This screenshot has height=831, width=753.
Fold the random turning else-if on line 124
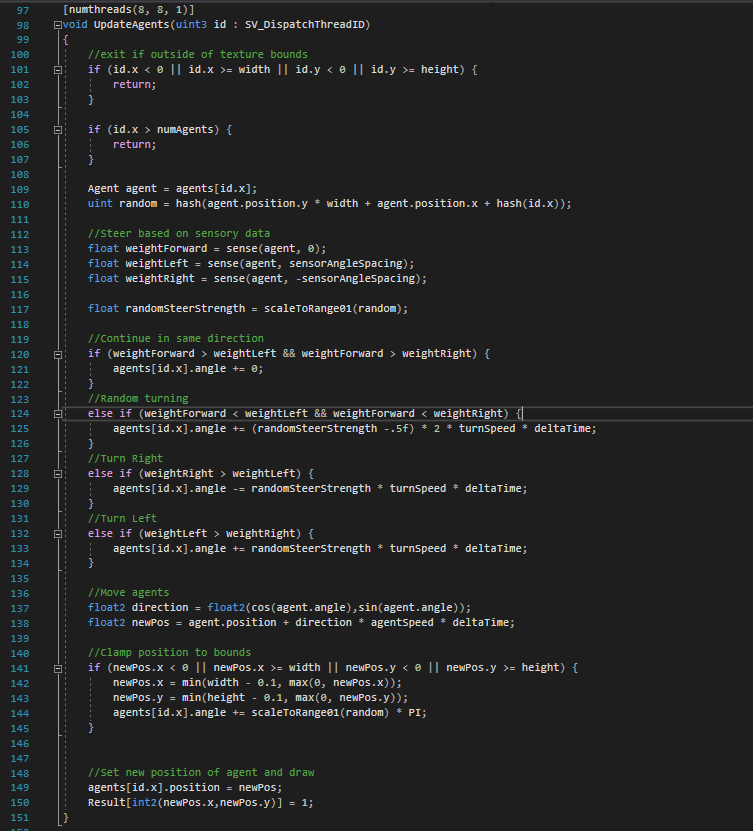[57, 414]
